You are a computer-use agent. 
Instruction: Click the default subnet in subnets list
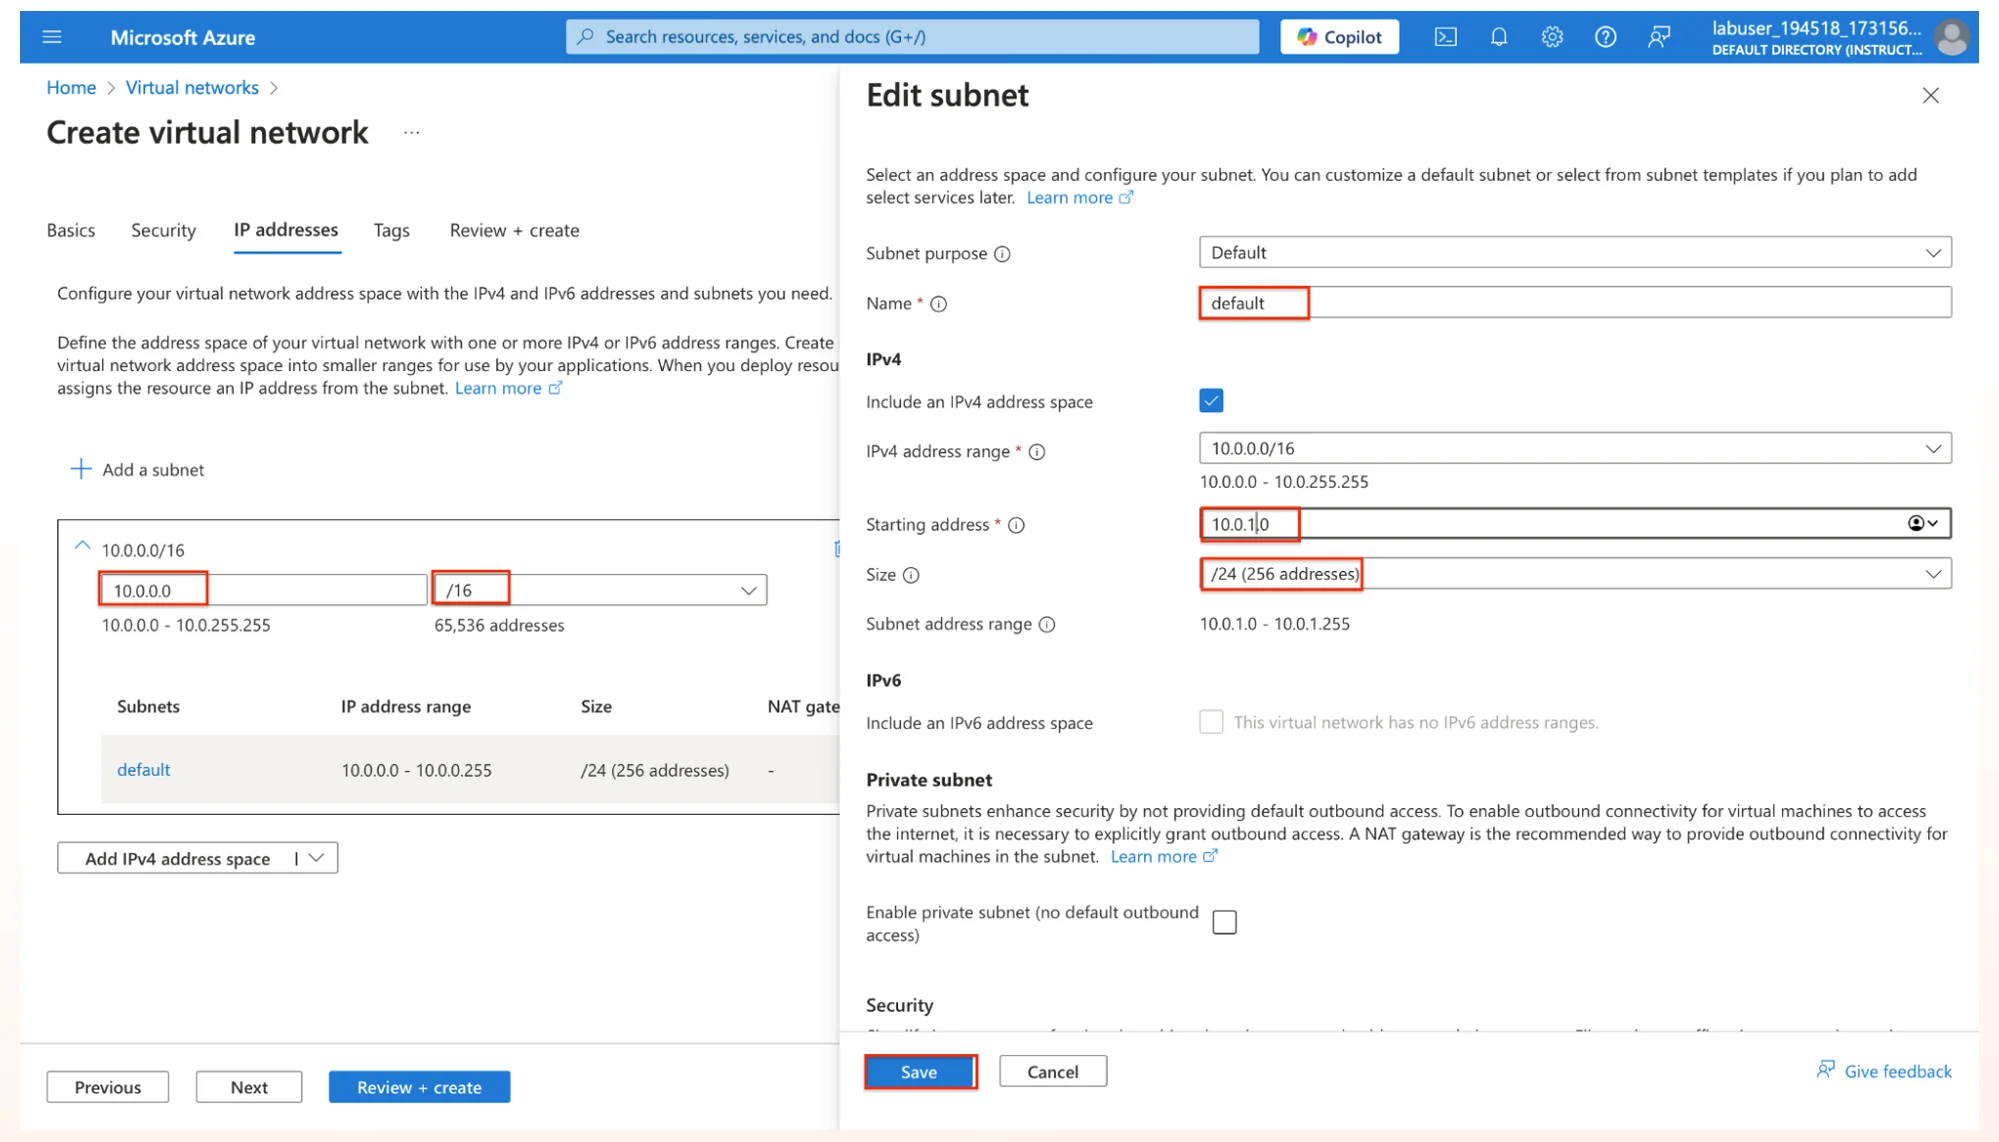tap(143, 769)
